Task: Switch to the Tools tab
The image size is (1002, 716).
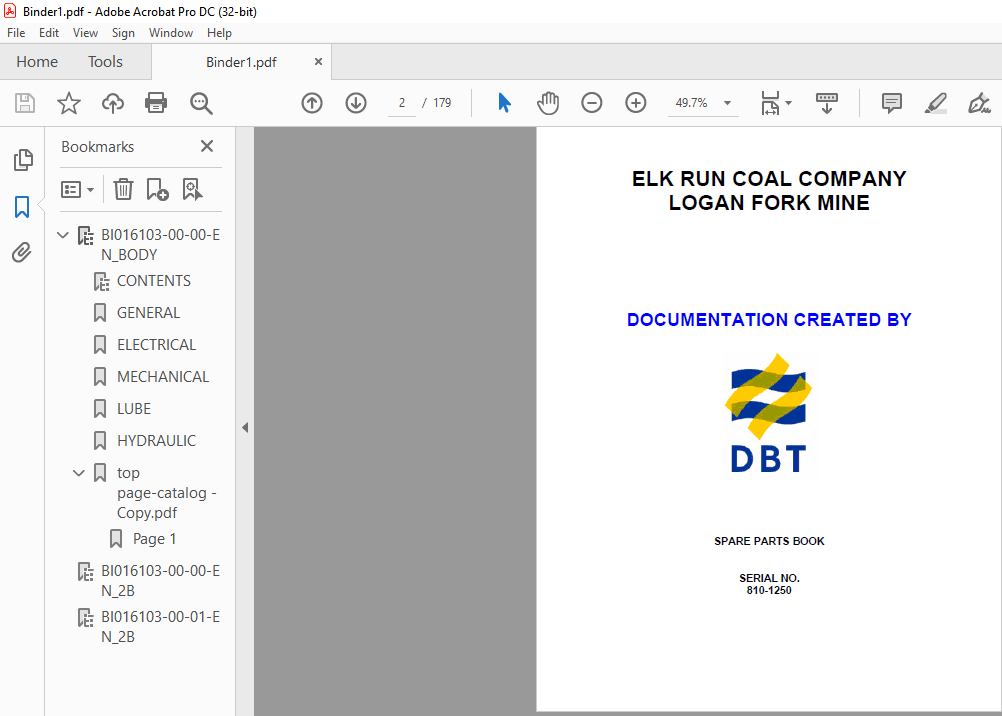Action: (105, 62)
